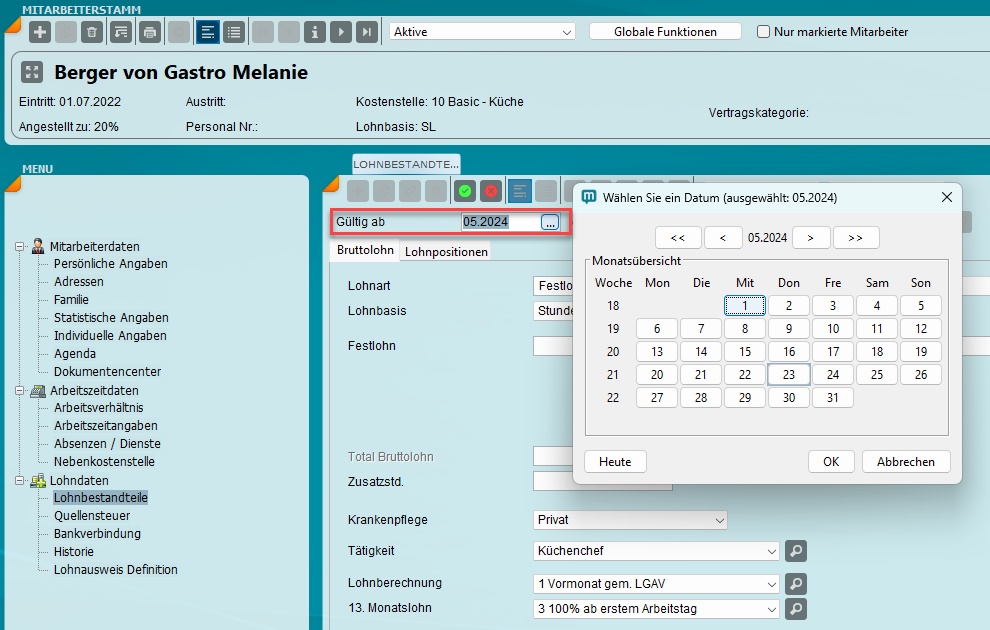Select day 15 in the calendar
This screenshot has width=990, height=630.
[x=745, y=352]
